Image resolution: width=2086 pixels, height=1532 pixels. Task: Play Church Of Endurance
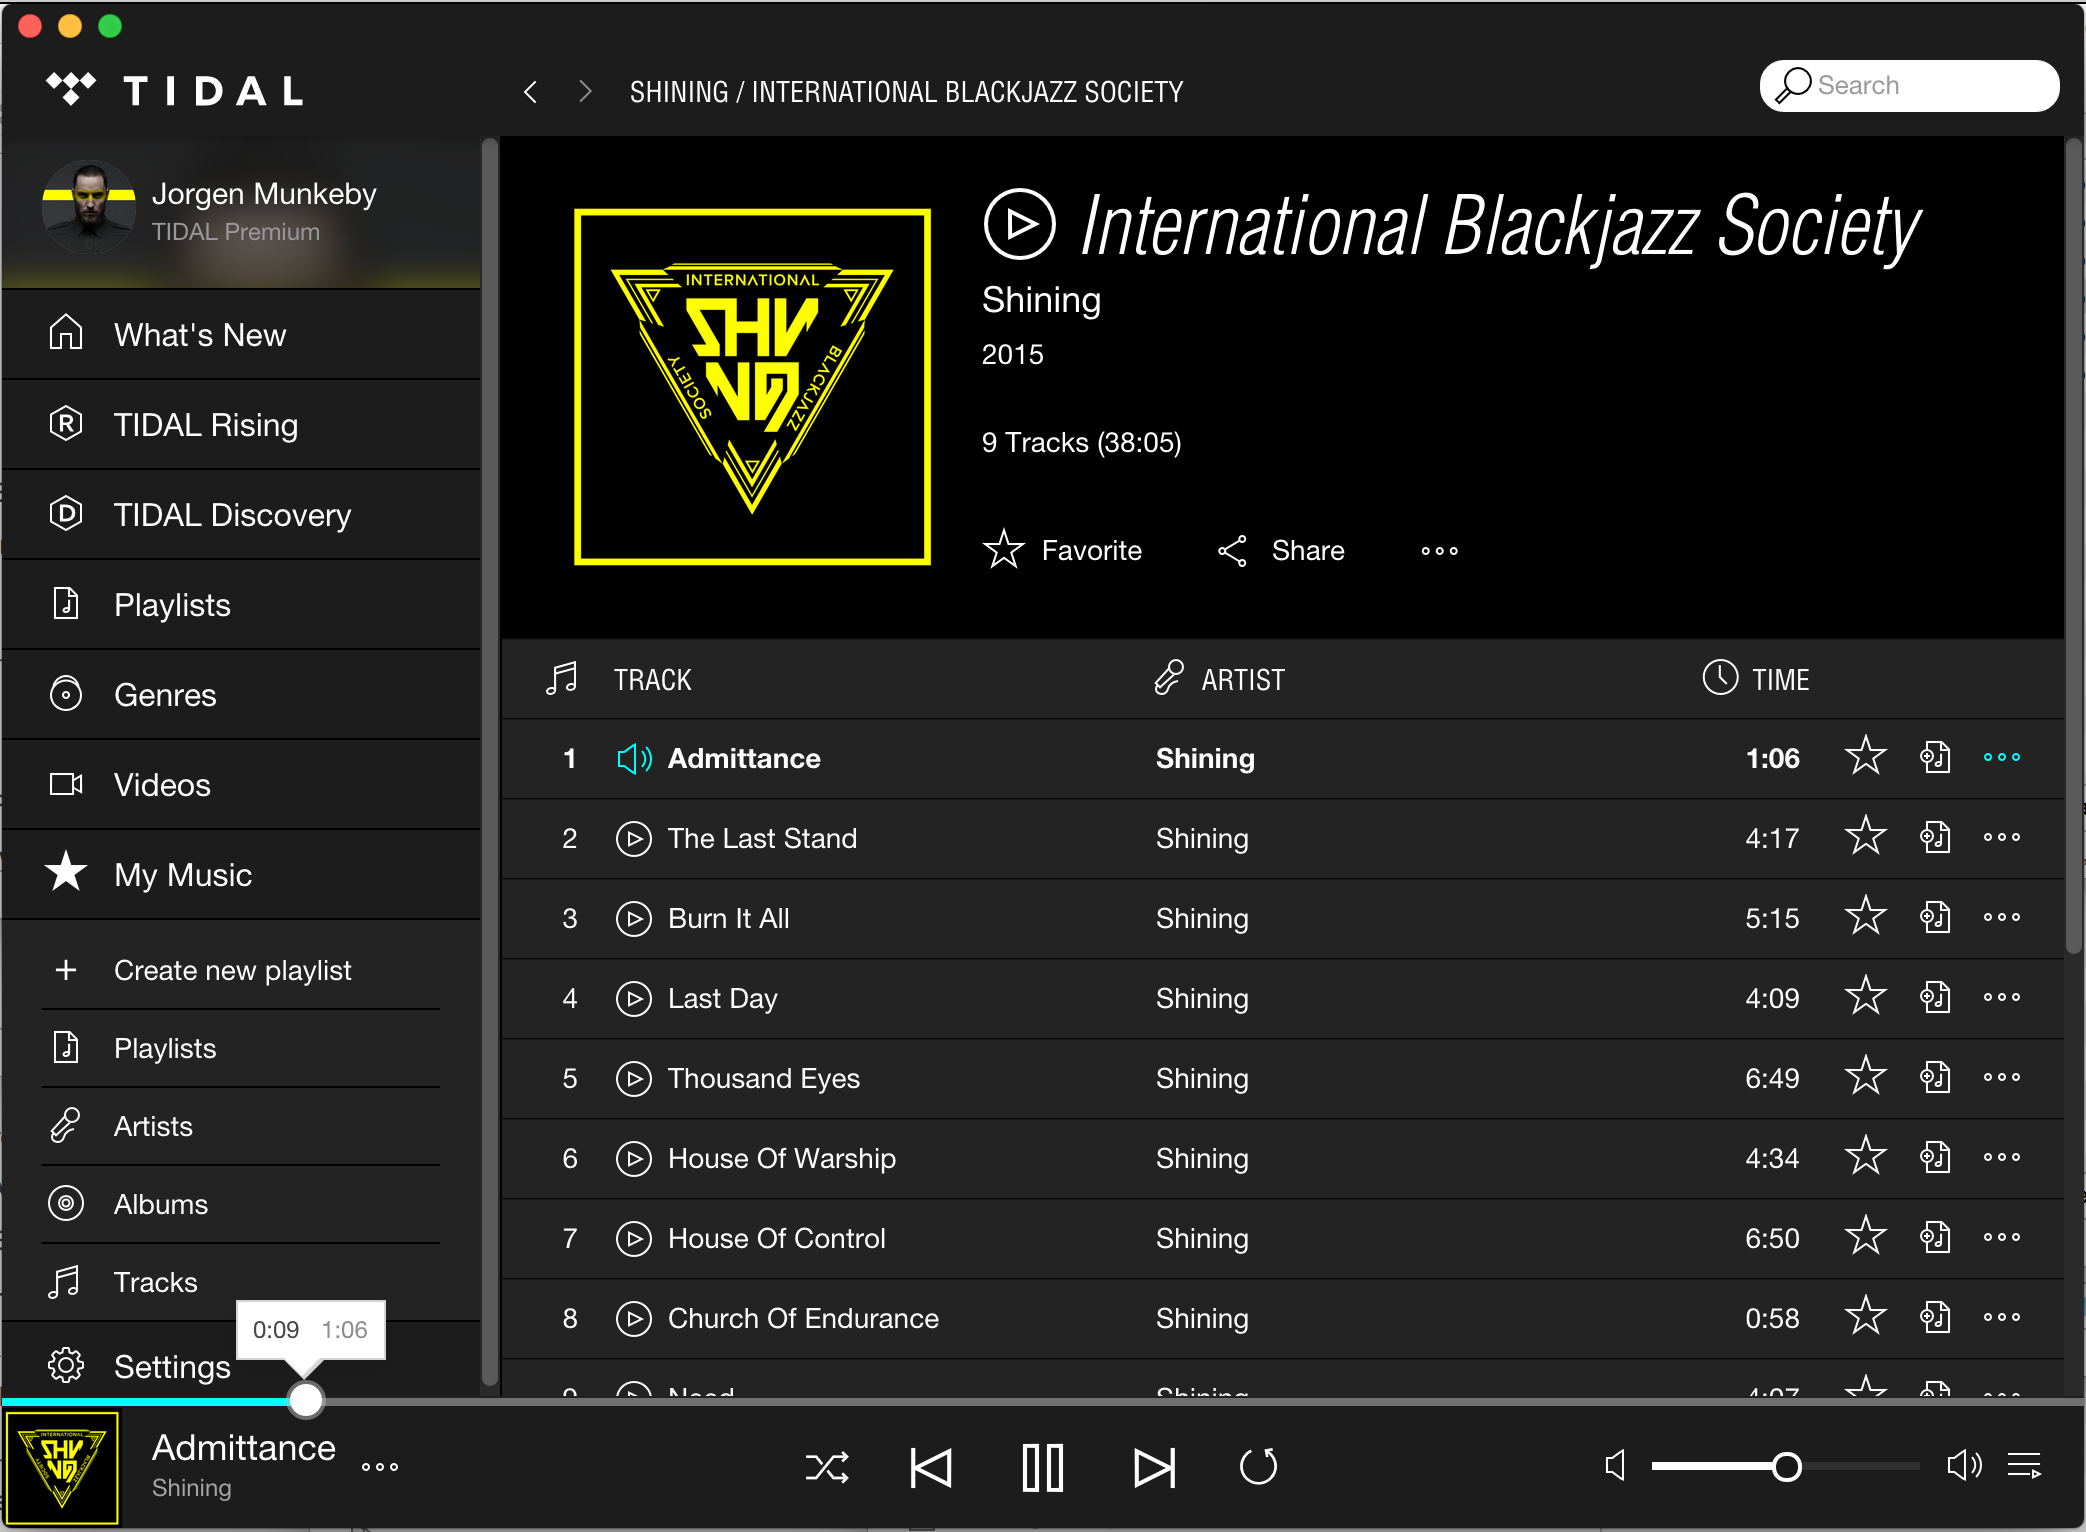point(633,1318)
